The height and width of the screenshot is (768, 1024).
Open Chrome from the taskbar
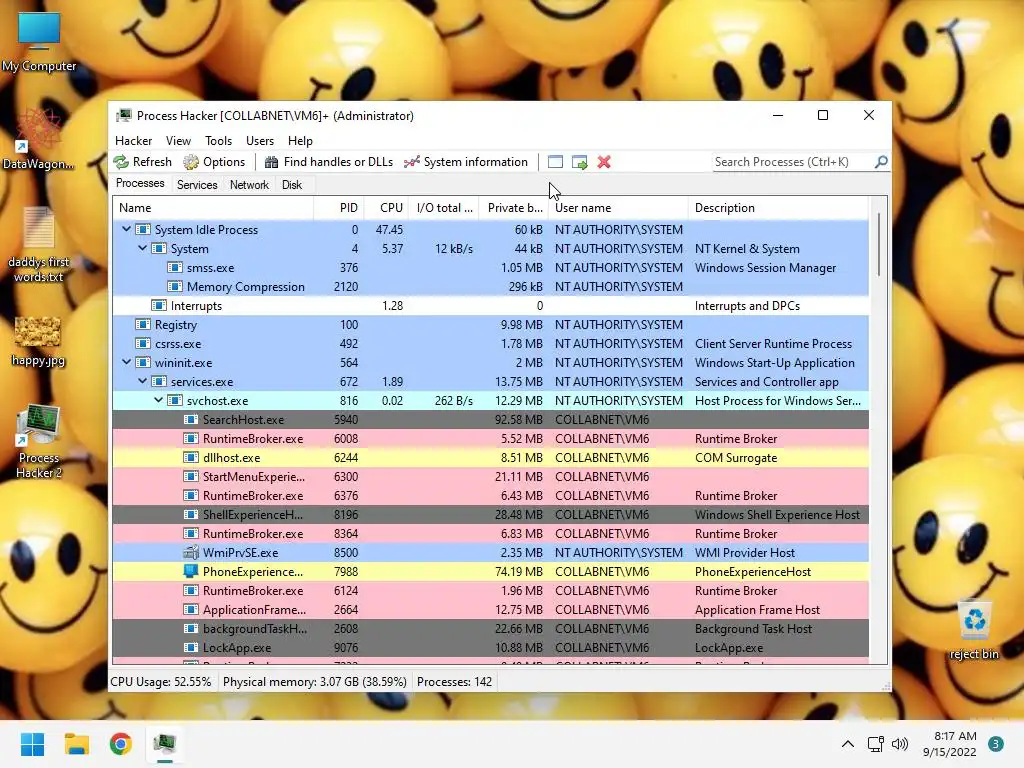(121, 744)
